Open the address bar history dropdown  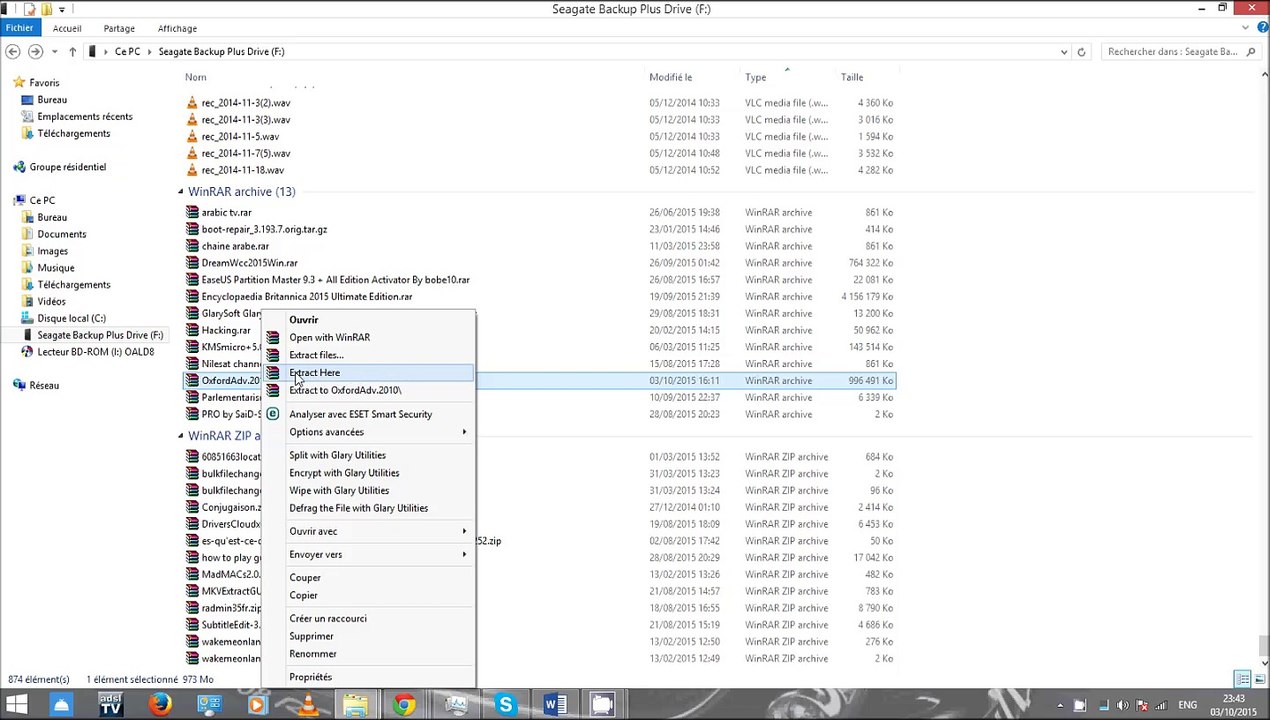[x=1064, y=51]
